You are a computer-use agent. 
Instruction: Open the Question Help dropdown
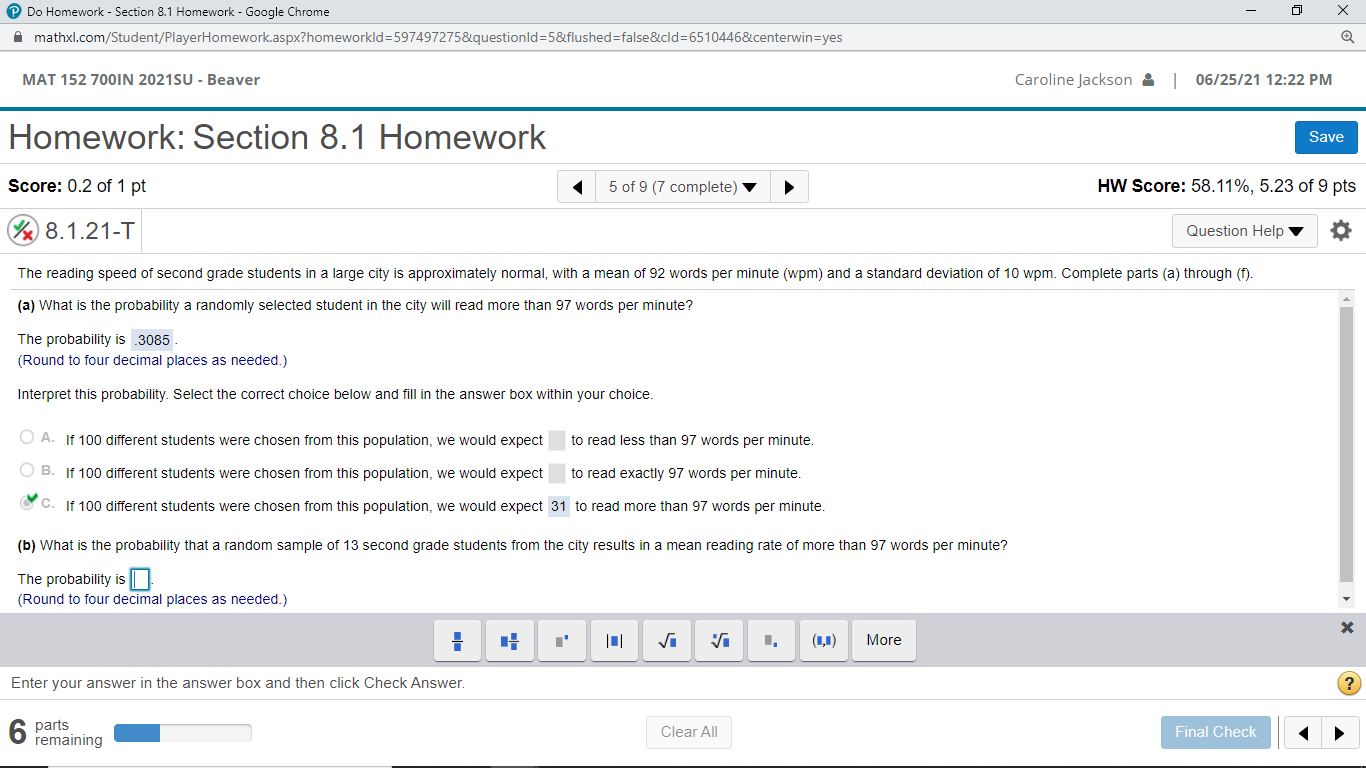[x=1245, y=231]
